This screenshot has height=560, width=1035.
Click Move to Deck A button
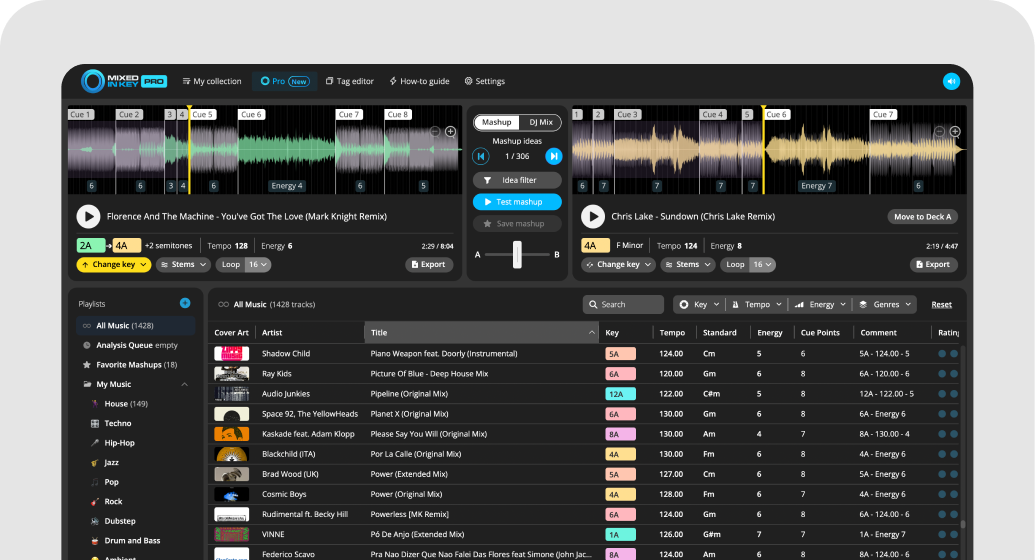[x=922, y=217]
